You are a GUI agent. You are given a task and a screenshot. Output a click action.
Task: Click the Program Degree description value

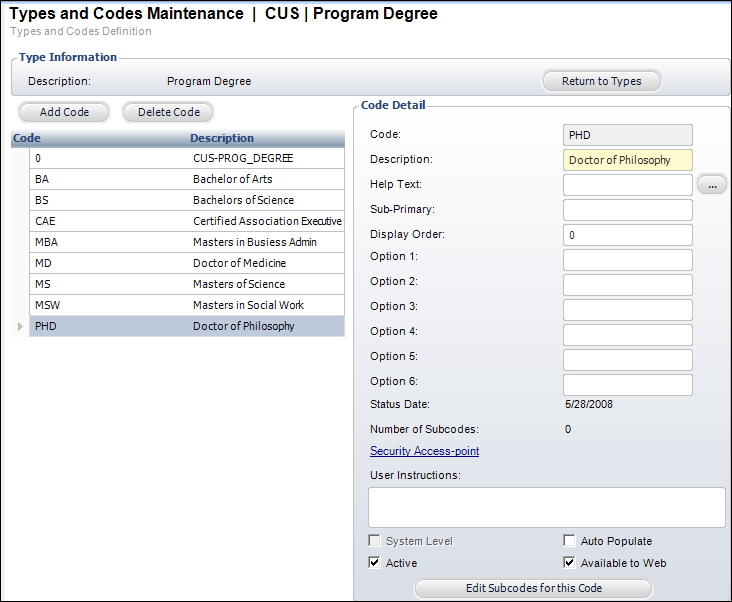pyautogui.click(x=209, y=81)
